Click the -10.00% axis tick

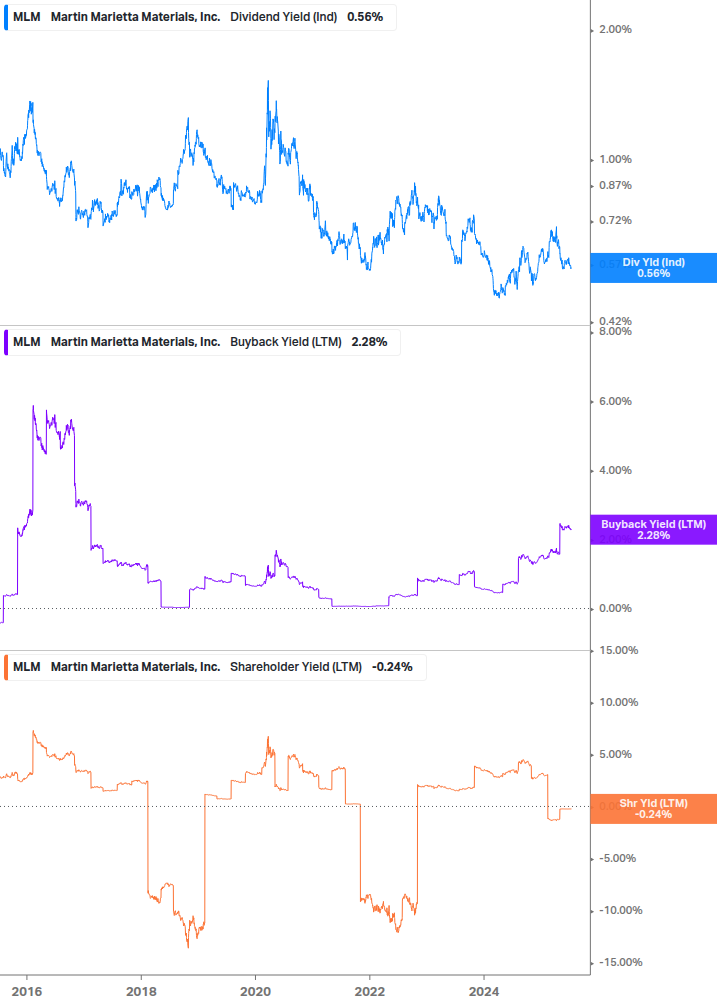(620, 911)
